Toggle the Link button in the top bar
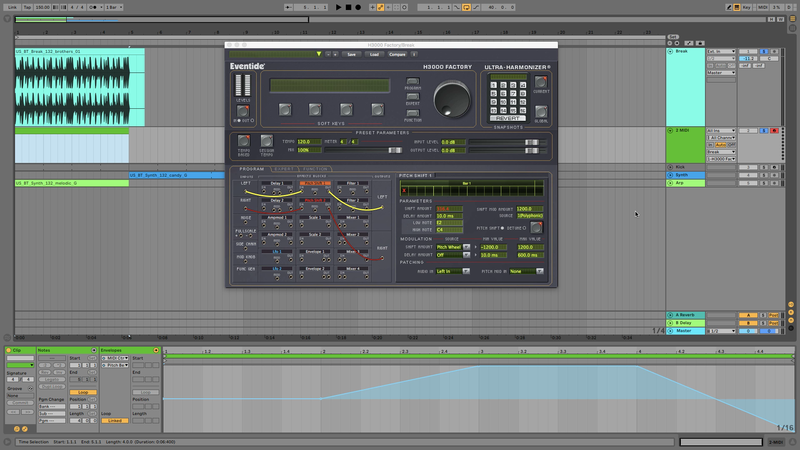This screenshot has width=800, height=450. pos(12,7)
